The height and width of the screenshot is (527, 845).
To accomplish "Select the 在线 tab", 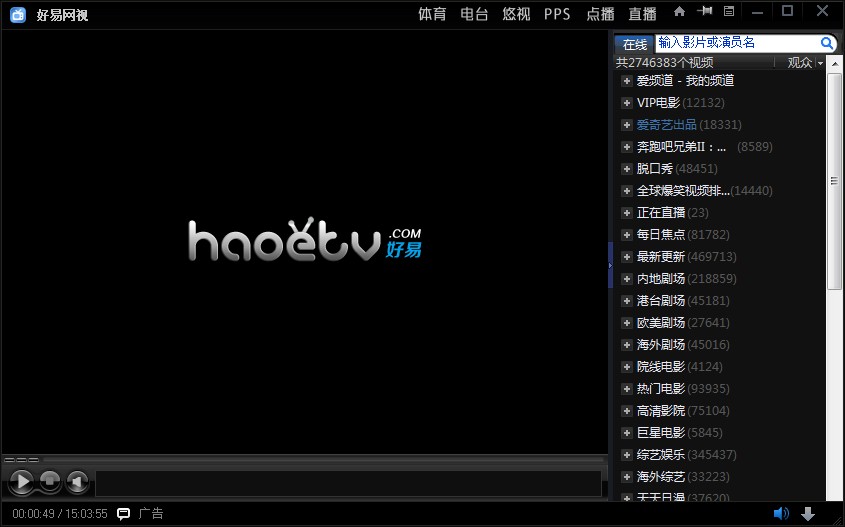I will 634,44.
